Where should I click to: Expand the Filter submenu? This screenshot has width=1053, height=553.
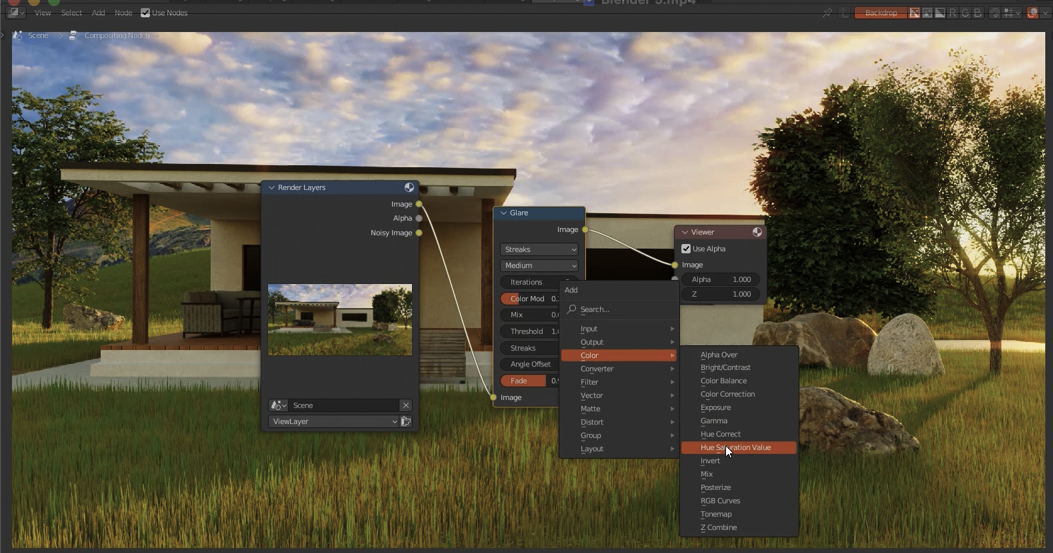[619, 382]
